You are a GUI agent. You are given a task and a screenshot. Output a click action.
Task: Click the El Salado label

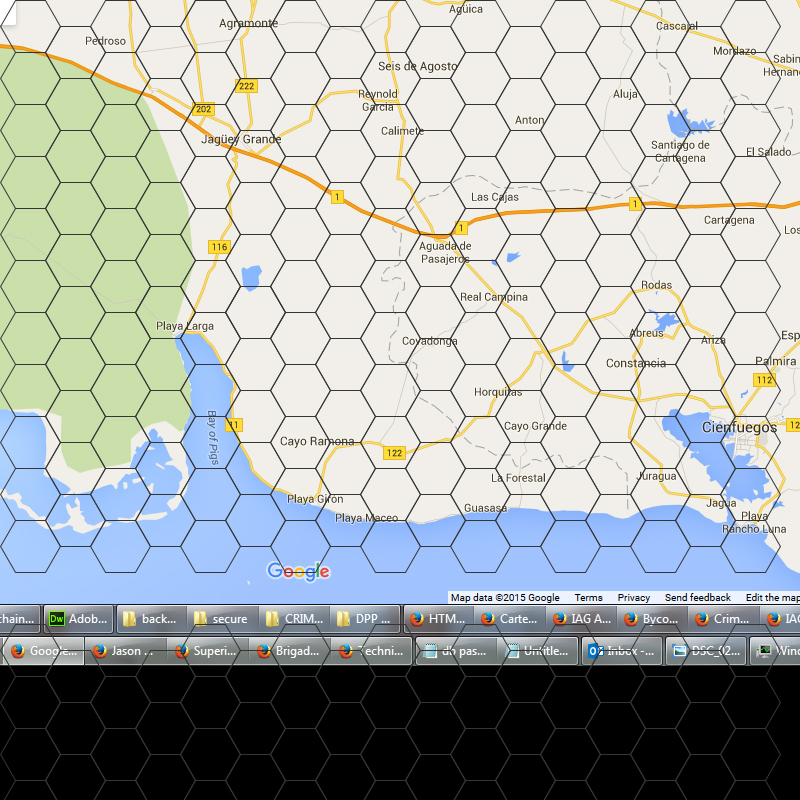pos(768,152)
